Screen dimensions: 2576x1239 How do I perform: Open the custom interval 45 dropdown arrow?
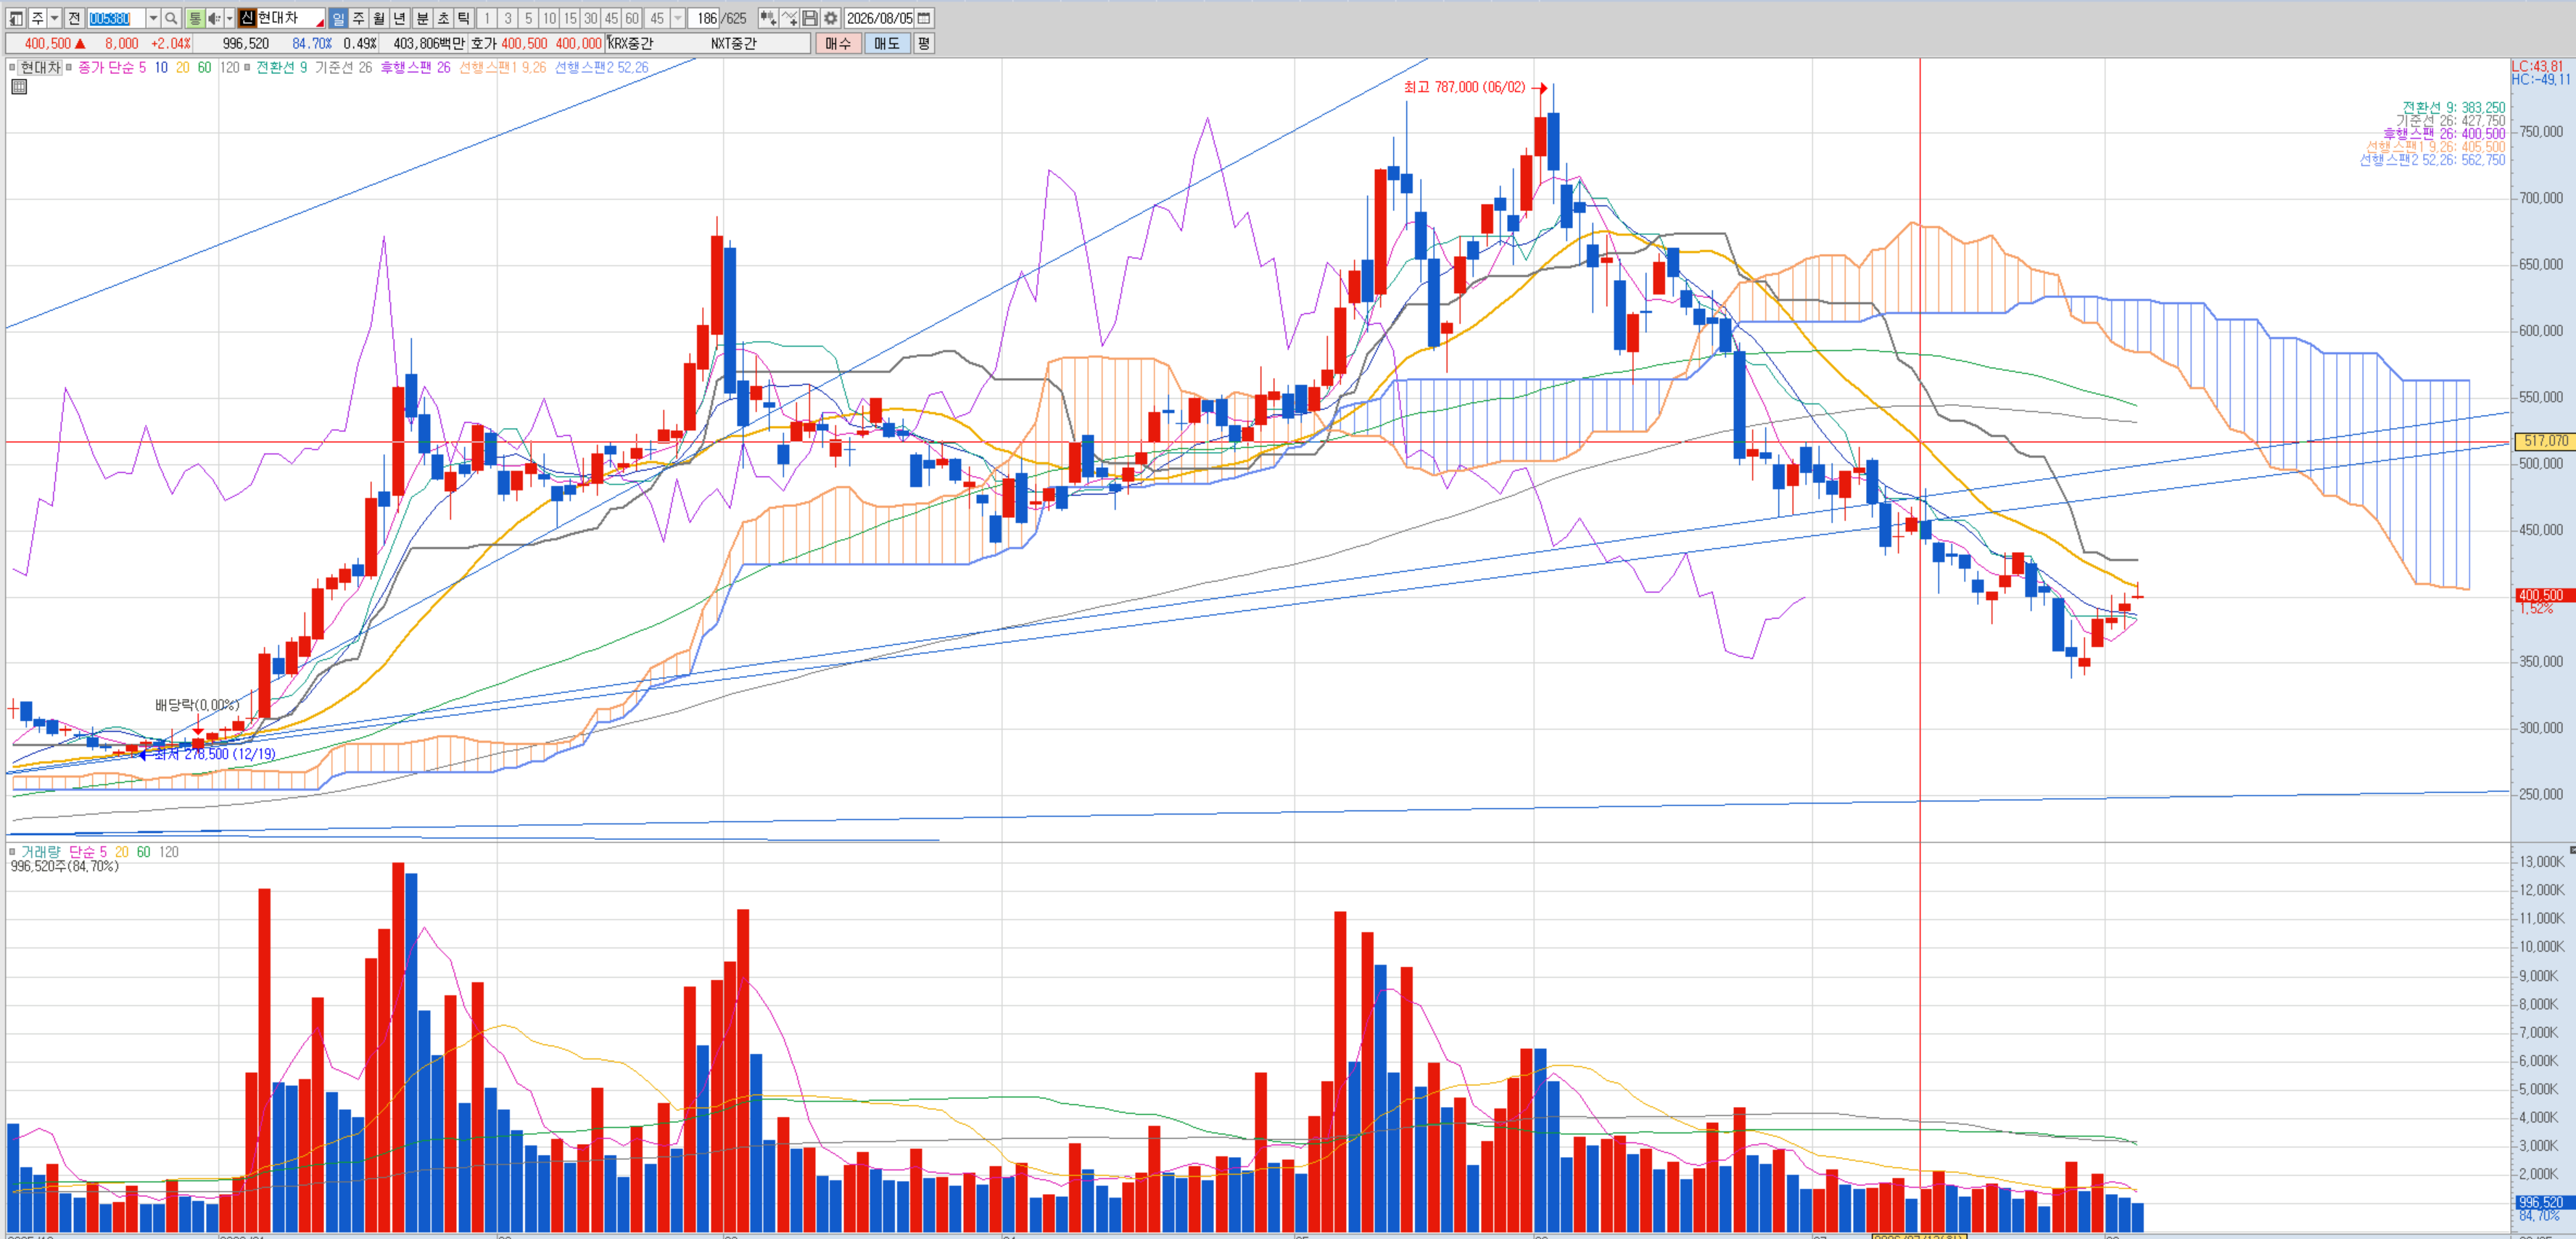coord(678,18)
